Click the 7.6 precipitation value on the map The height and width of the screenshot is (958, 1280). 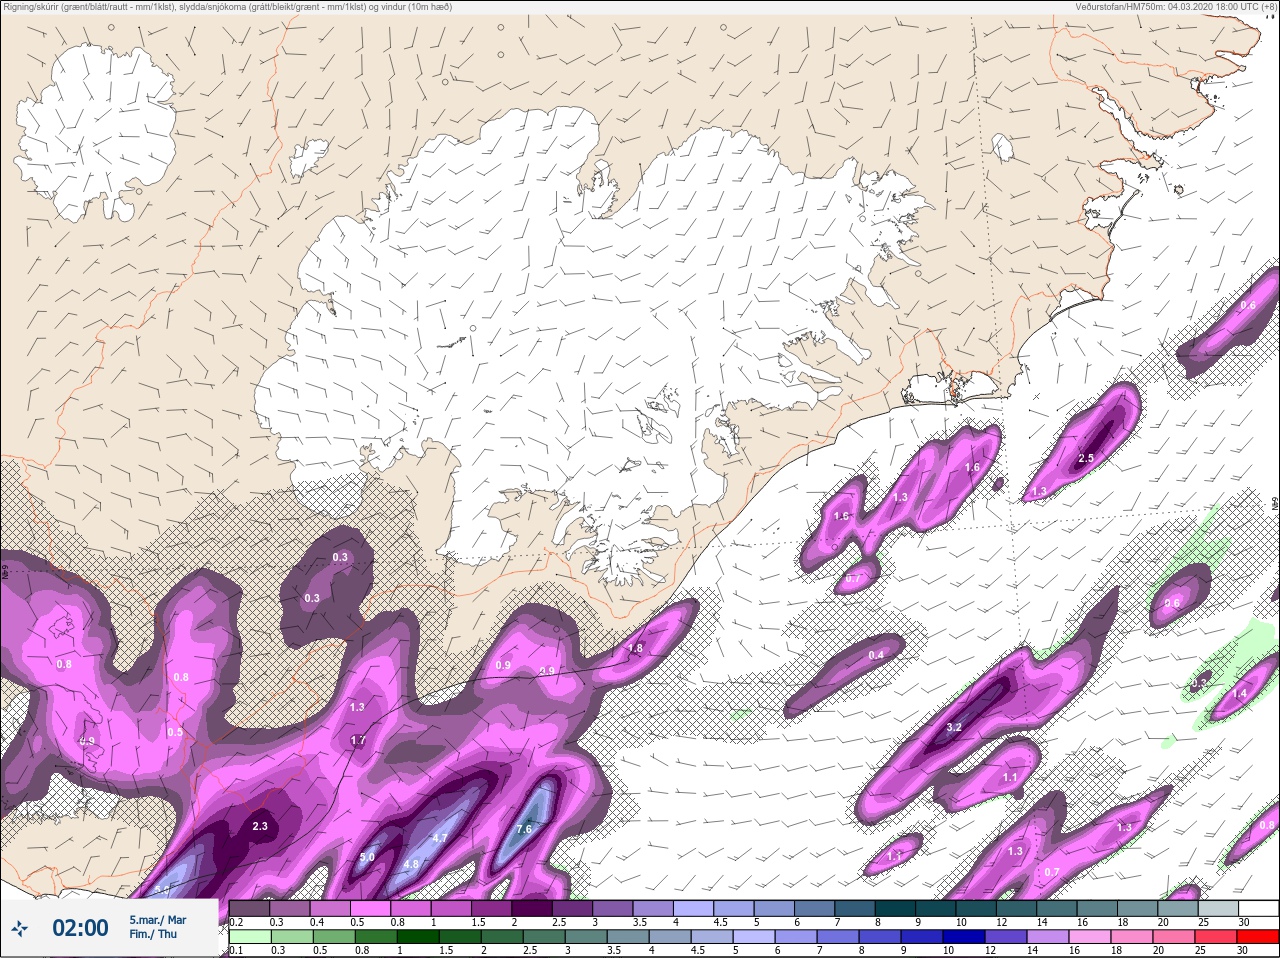(524, 829)
